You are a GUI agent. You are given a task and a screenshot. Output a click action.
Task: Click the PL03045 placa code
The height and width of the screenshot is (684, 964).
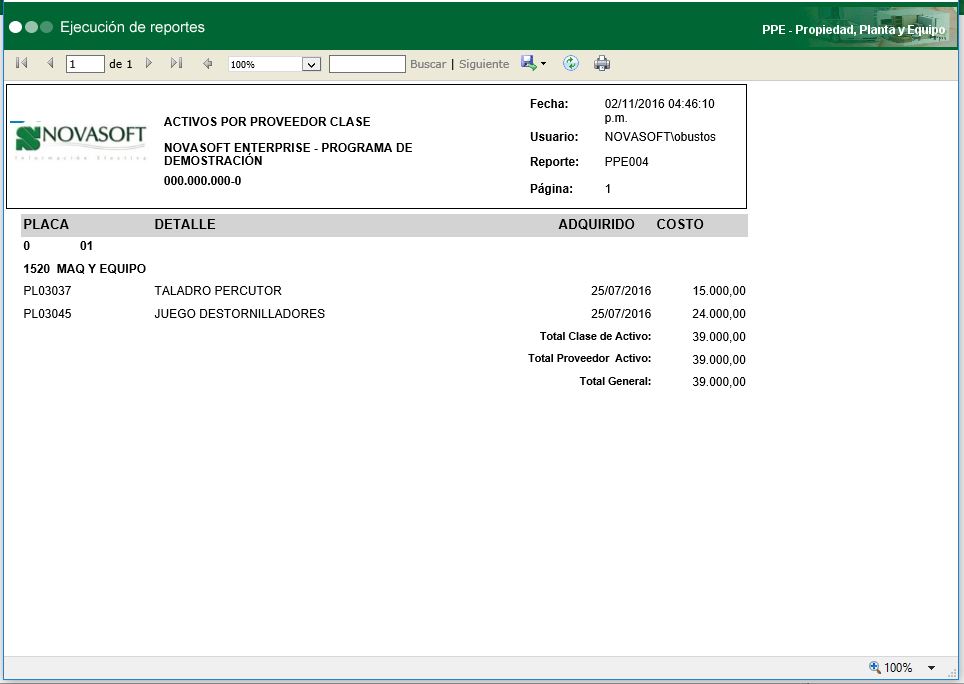[47, 314]
